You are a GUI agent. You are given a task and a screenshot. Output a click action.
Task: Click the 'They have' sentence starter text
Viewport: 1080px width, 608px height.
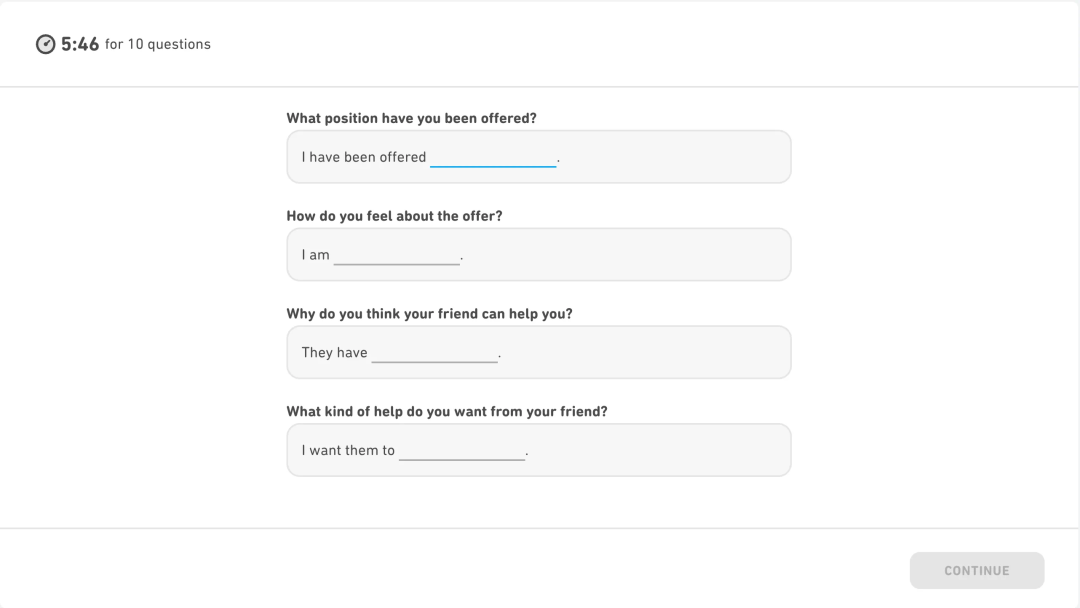334,352
